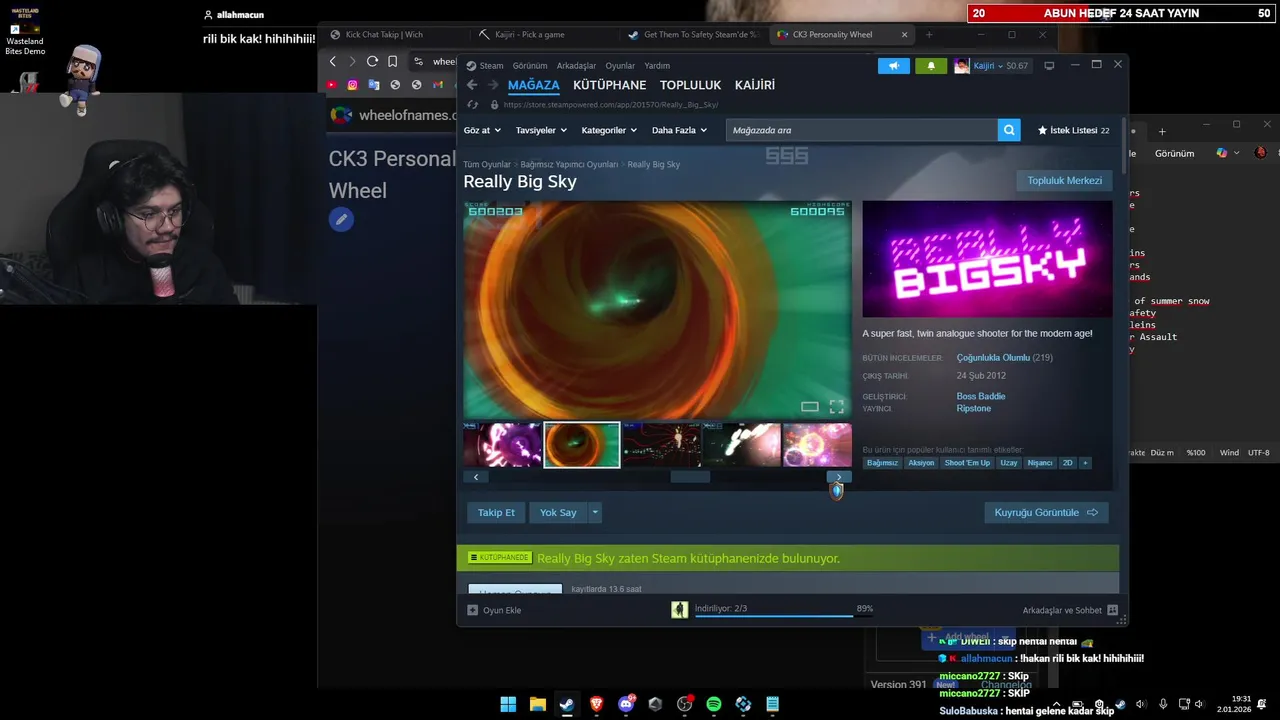Open Topluluk Merkezi
Viewport: 1280px width, 720px height.
[1064, 181]
